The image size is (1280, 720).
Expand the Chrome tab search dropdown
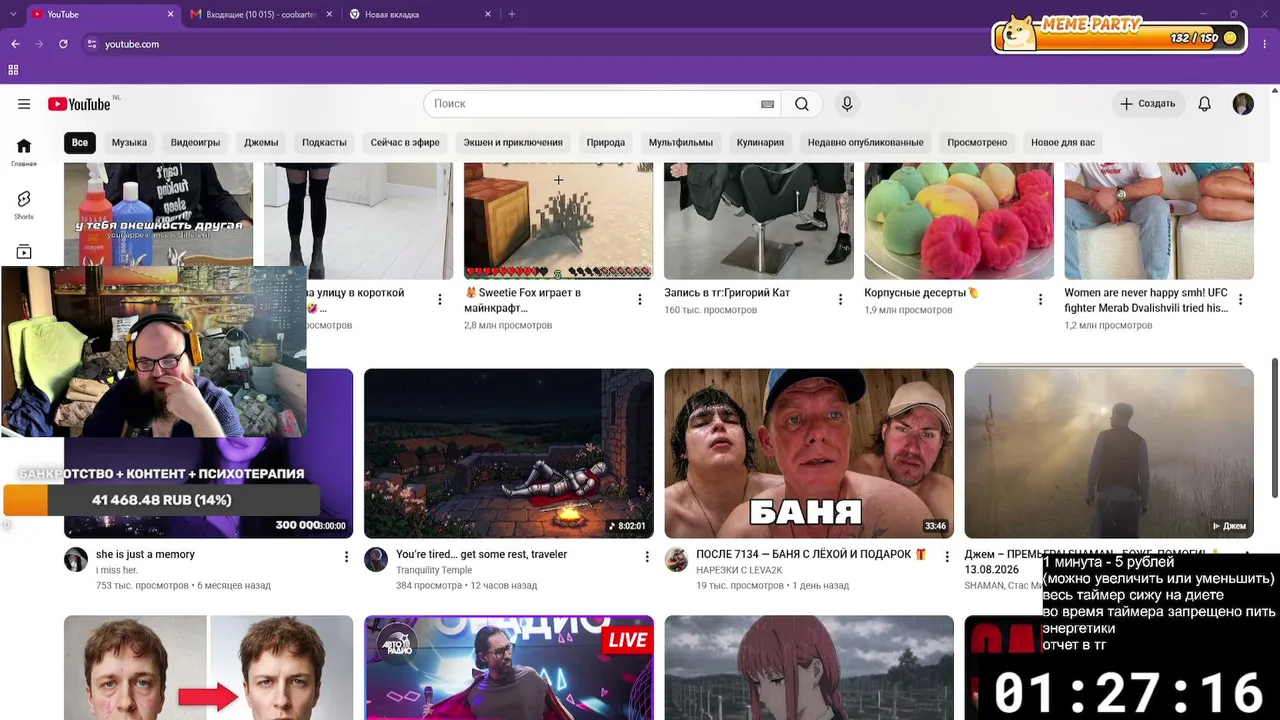(x=13, y=14)
